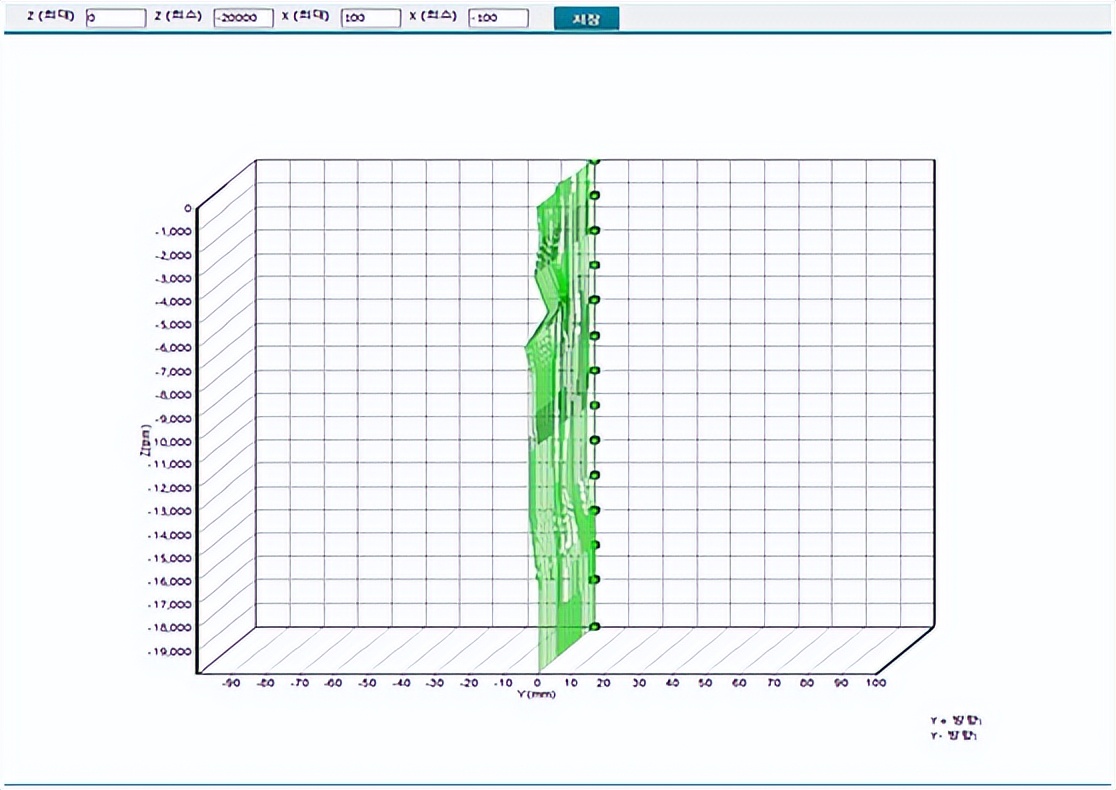The width and height of the screenshot is (1116, 790).
Task: Click the -10,000 tick label on Z axis
Action: (171, 441)
